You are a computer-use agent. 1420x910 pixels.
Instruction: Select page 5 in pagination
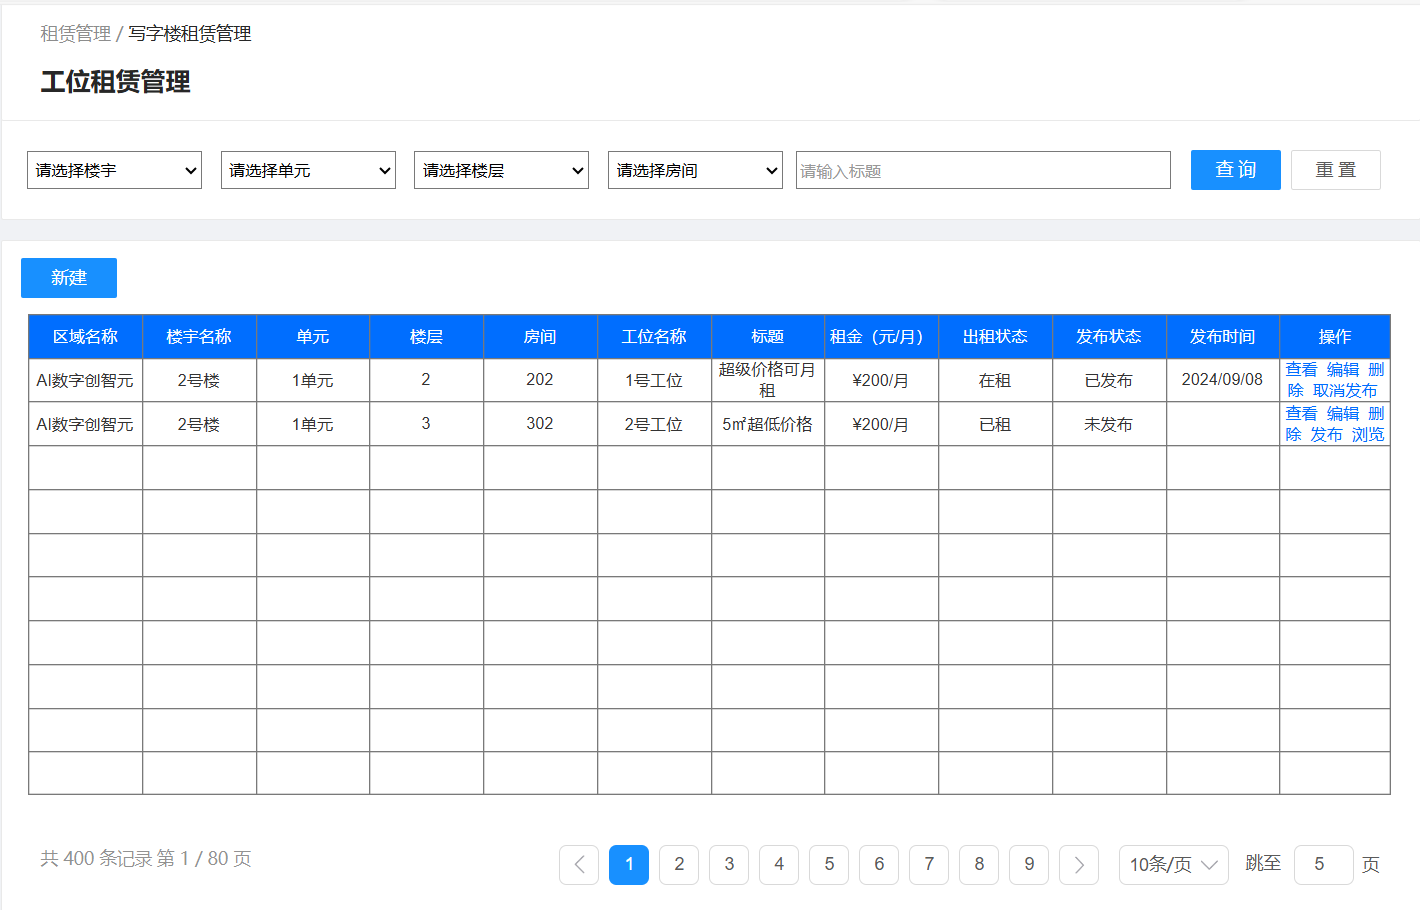tap(829, 865)
